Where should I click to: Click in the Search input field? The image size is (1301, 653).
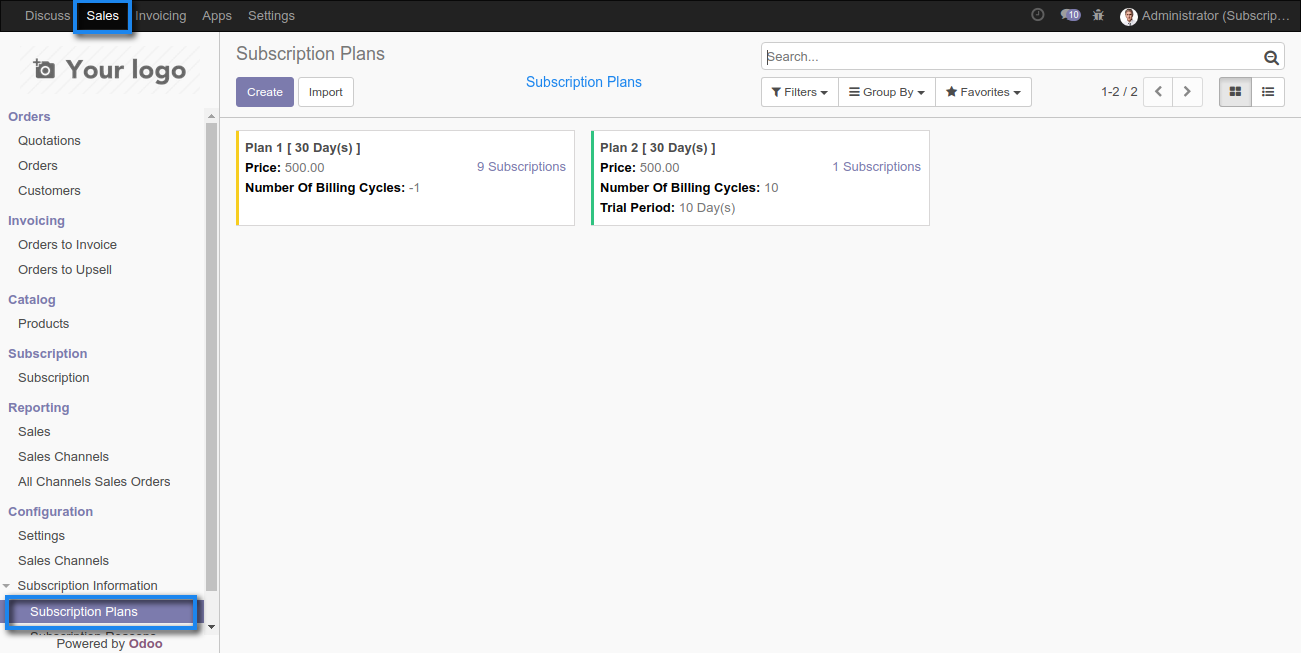click(1010, 57)
